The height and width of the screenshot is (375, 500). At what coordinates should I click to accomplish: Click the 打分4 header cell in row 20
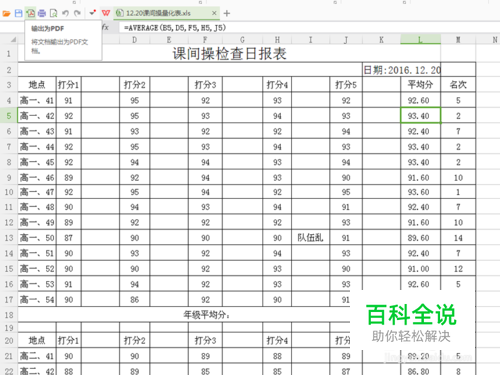click(277, 340)
